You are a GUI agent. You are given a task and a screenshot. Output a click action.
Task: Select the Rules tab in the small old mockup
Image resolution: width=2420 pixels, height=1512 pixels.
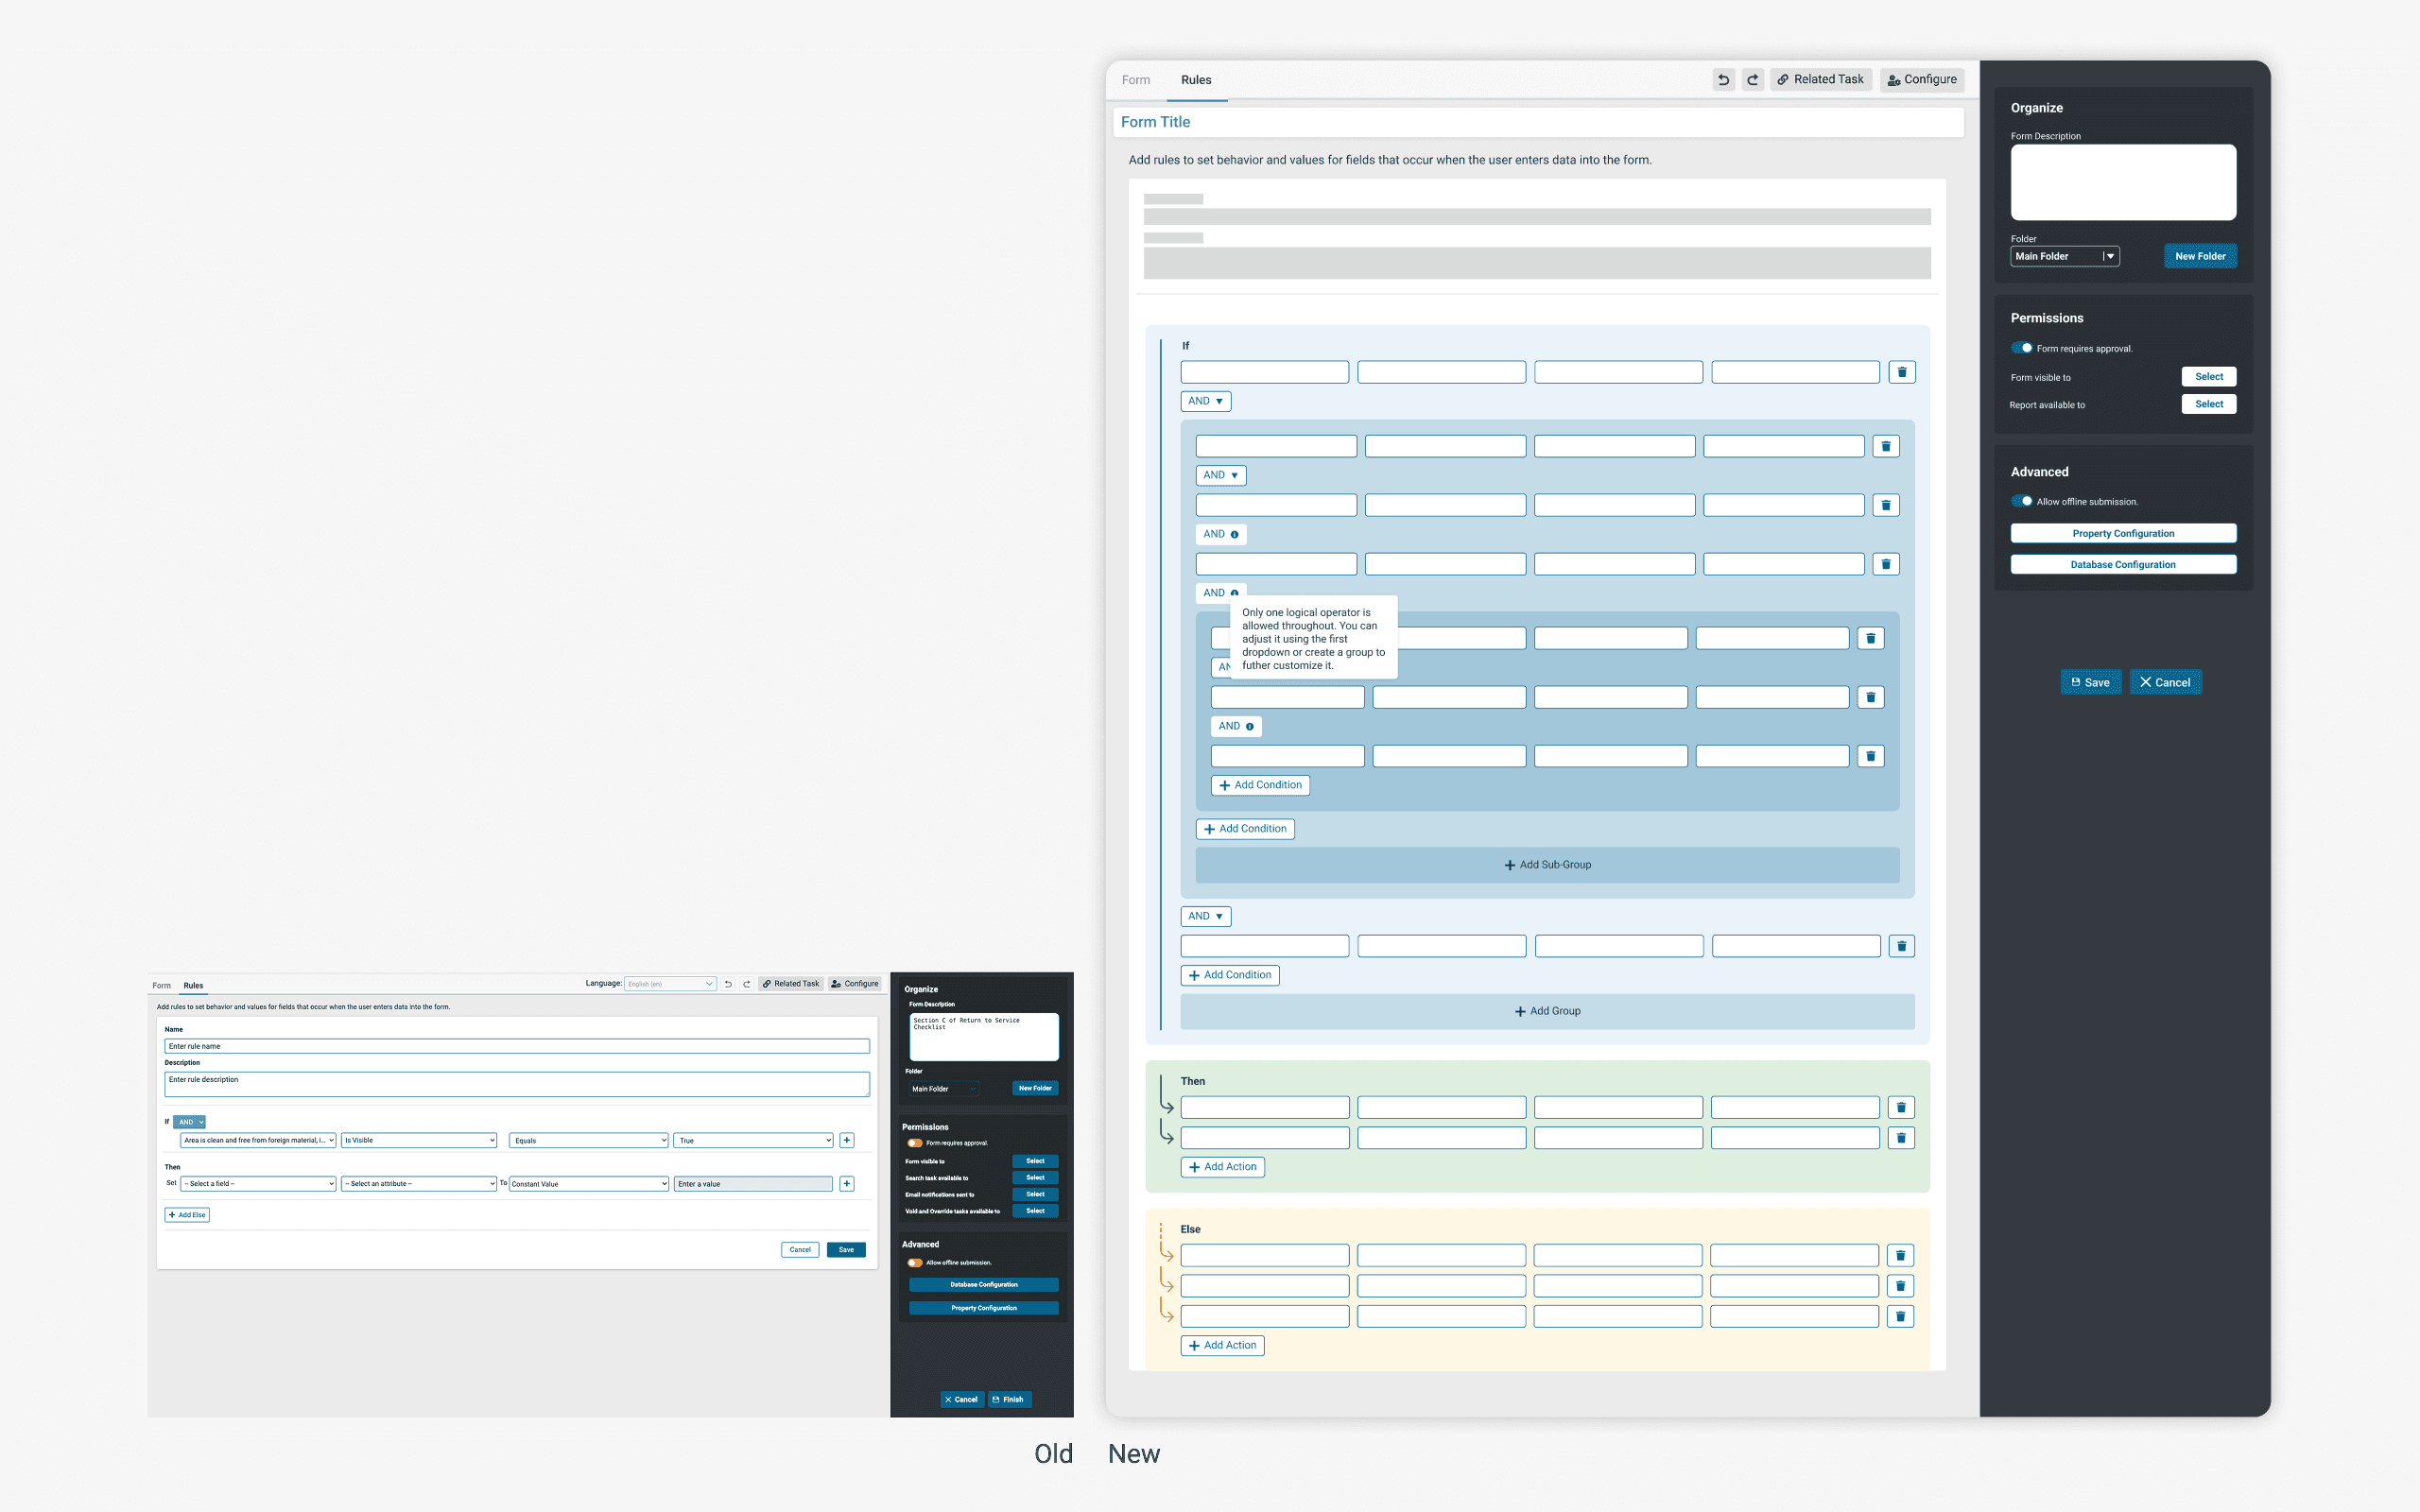(x=193, y=985)
